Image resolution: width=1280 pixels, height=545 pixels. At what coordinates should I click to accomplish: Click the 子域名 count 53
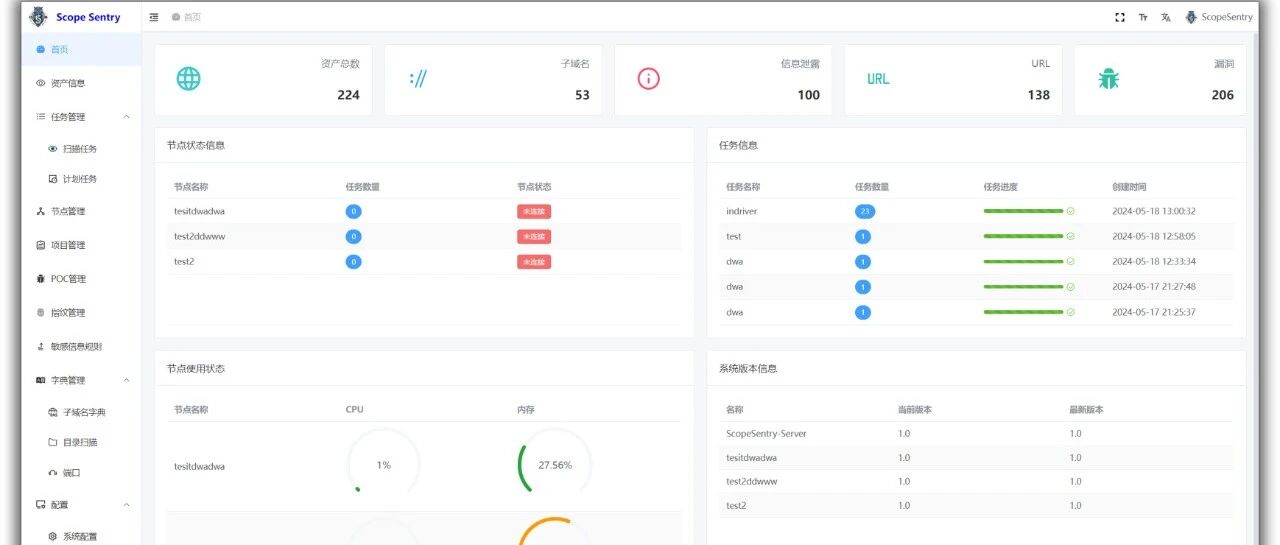[582, 95]
